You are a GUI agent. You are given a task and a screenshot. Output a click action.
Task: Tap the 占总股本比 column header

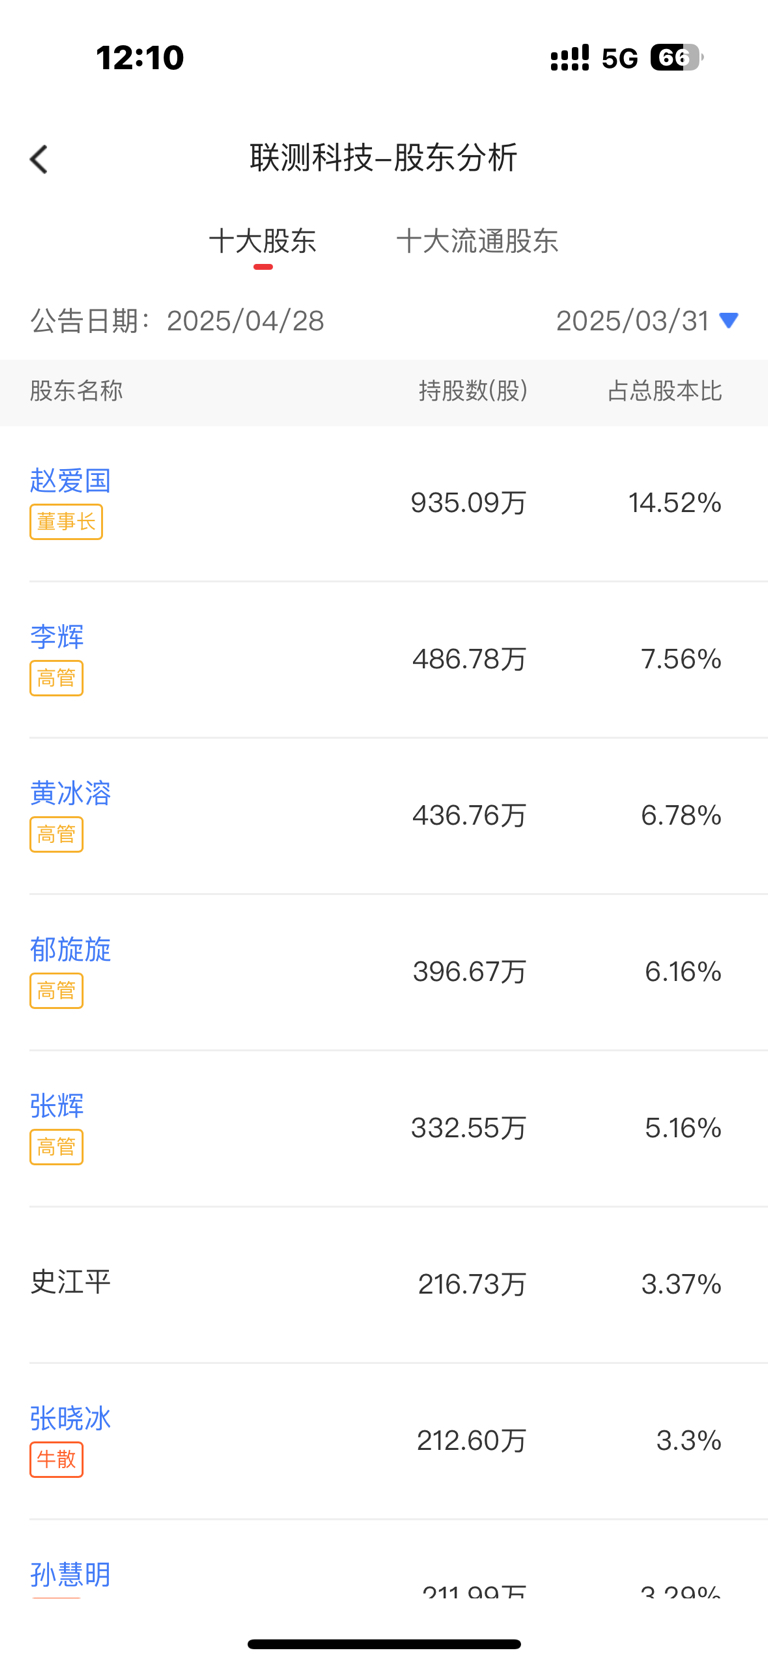[665, 391]
